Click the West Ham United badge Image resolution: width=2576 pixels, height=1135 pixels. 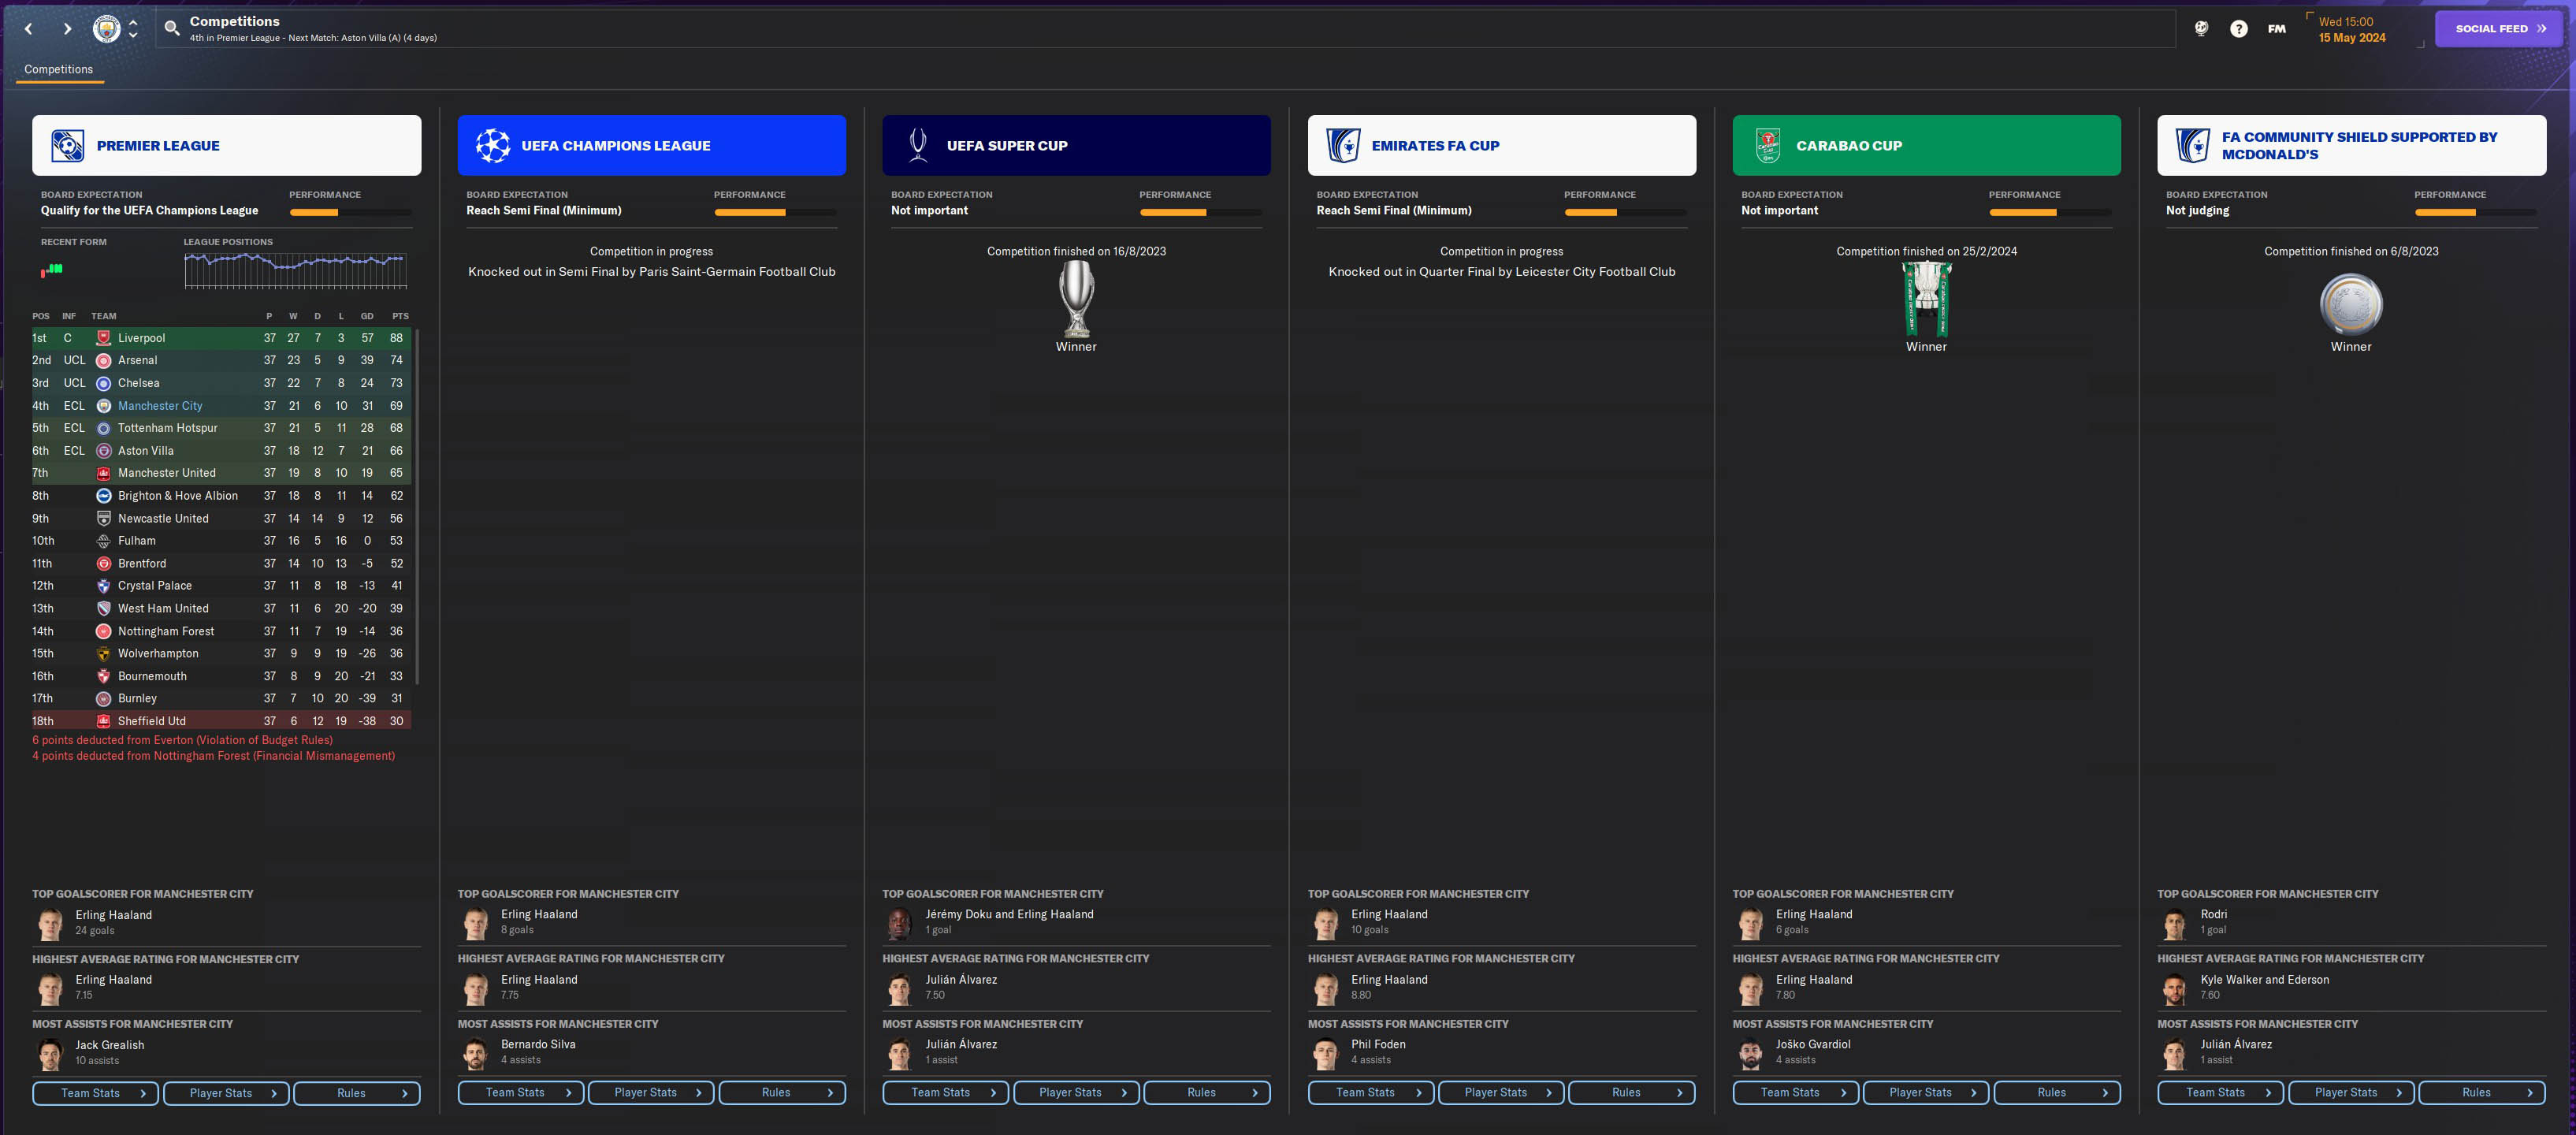(103, 608)
